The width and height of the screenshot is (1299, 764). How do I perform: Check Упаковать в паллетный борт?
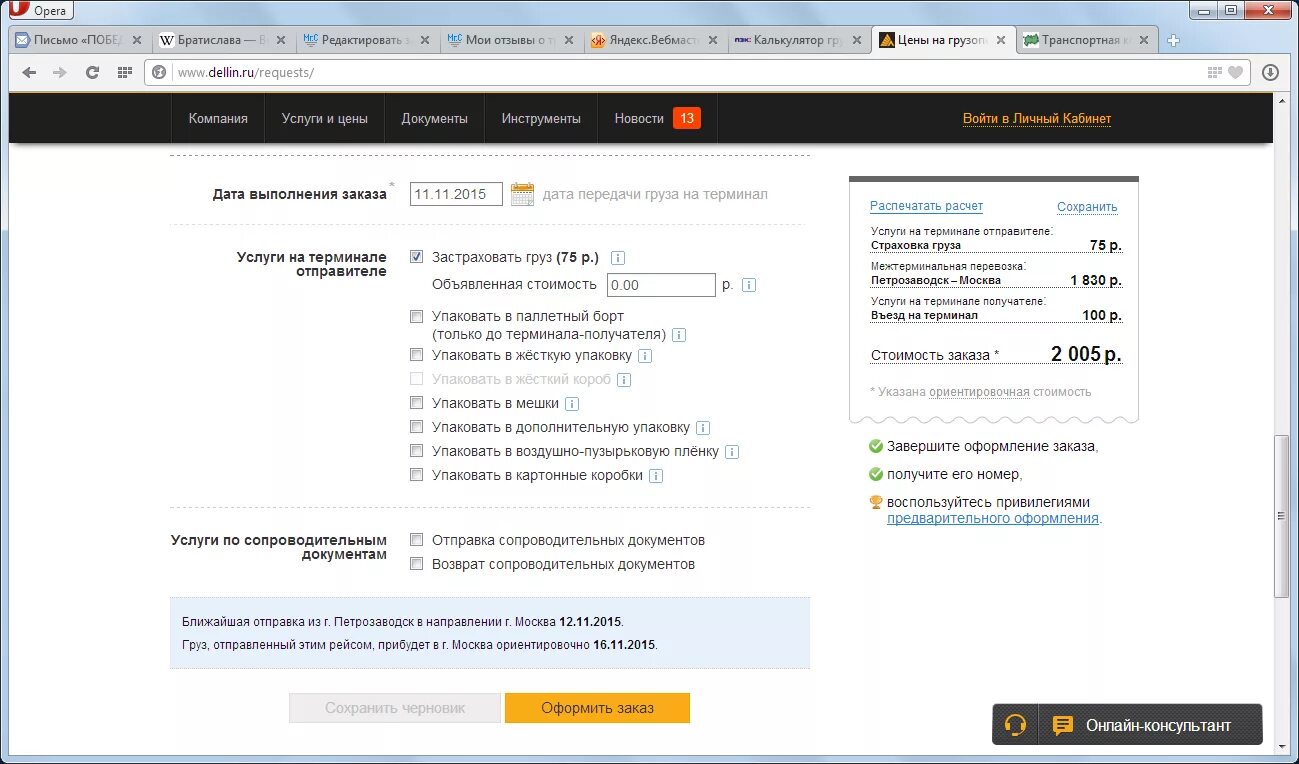click(x=417, y=317)
